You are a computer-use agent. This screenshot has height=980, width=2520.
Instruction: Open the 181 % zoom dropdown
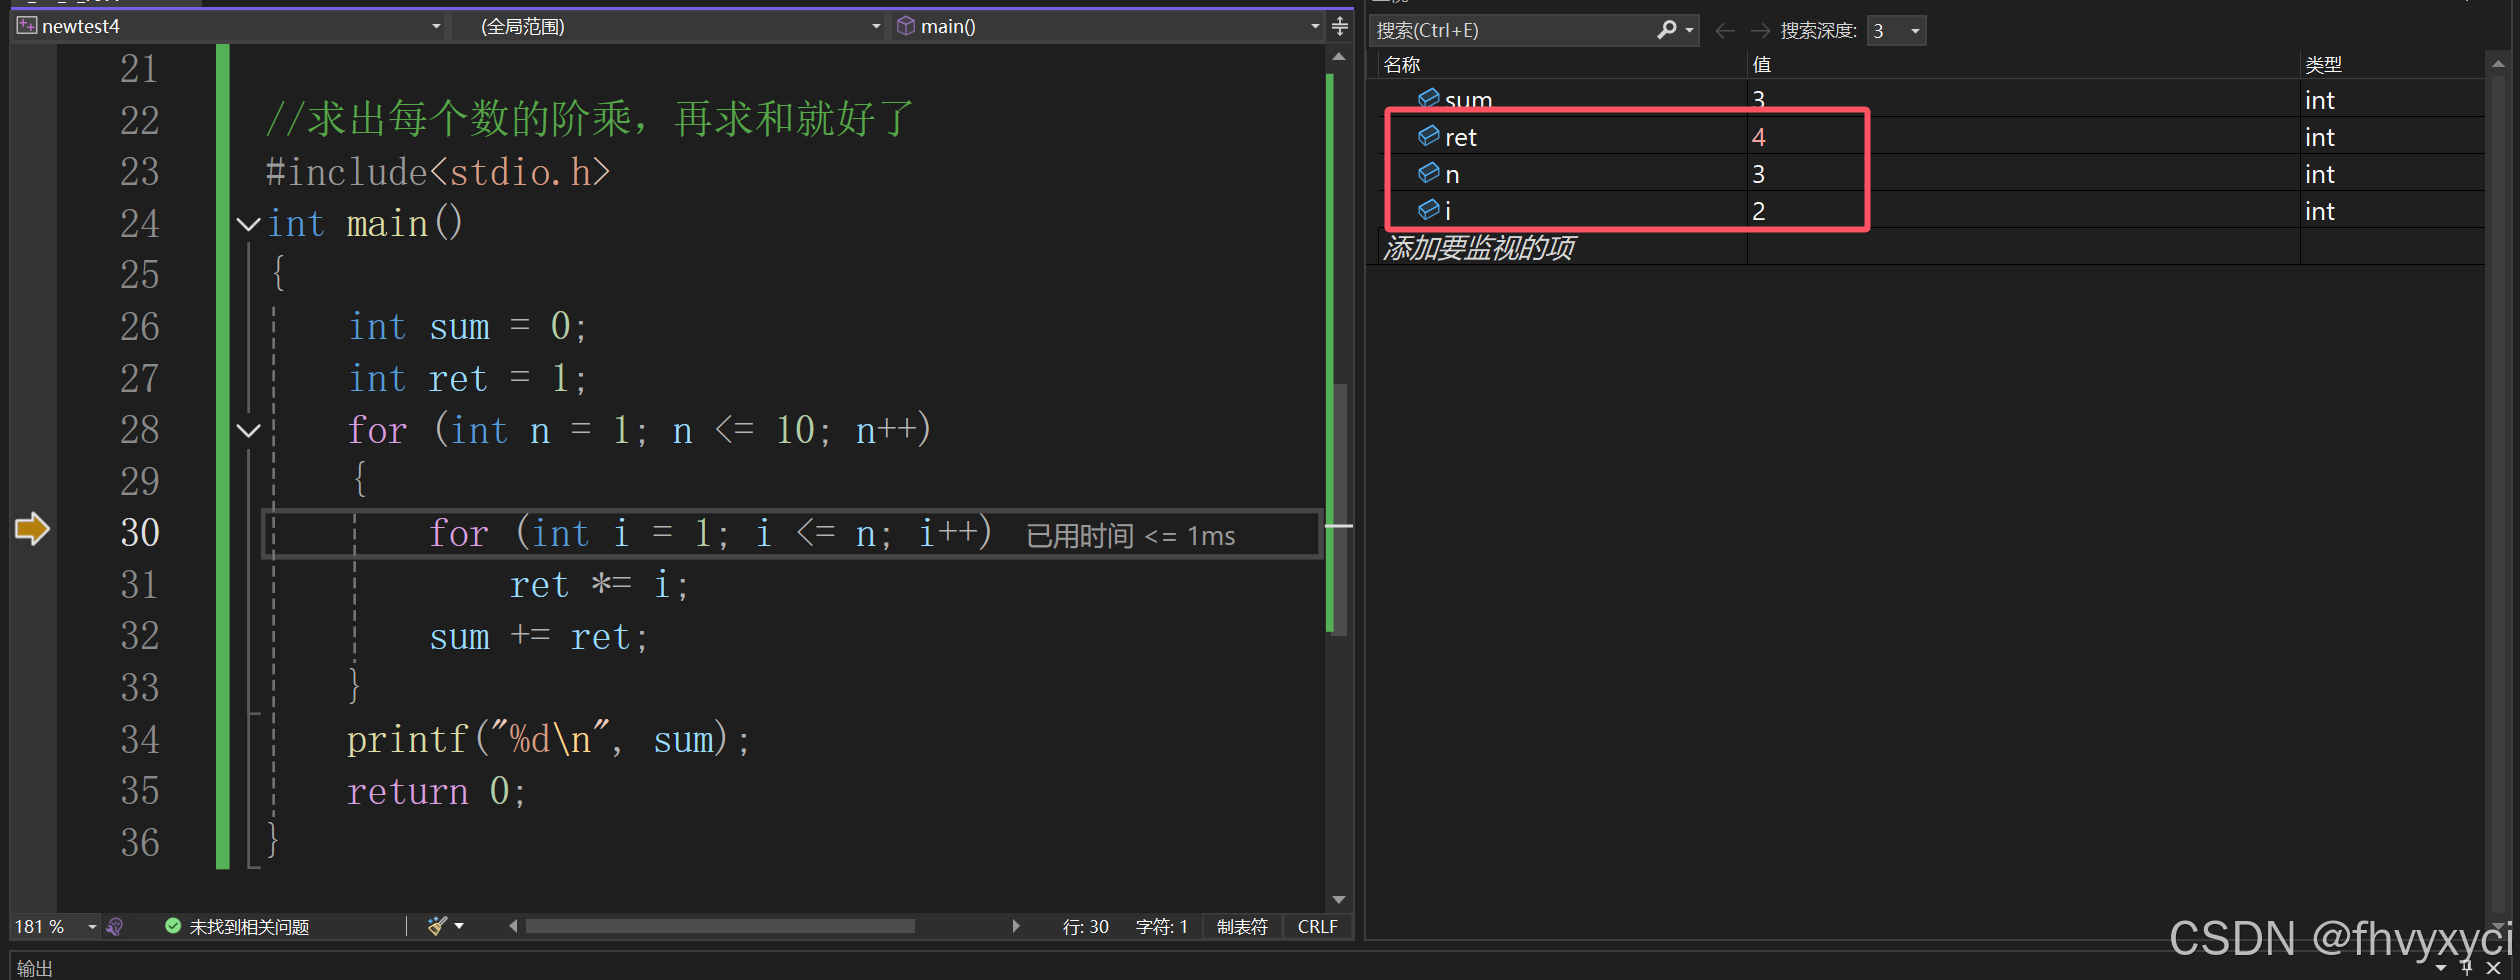coord(92,927)
